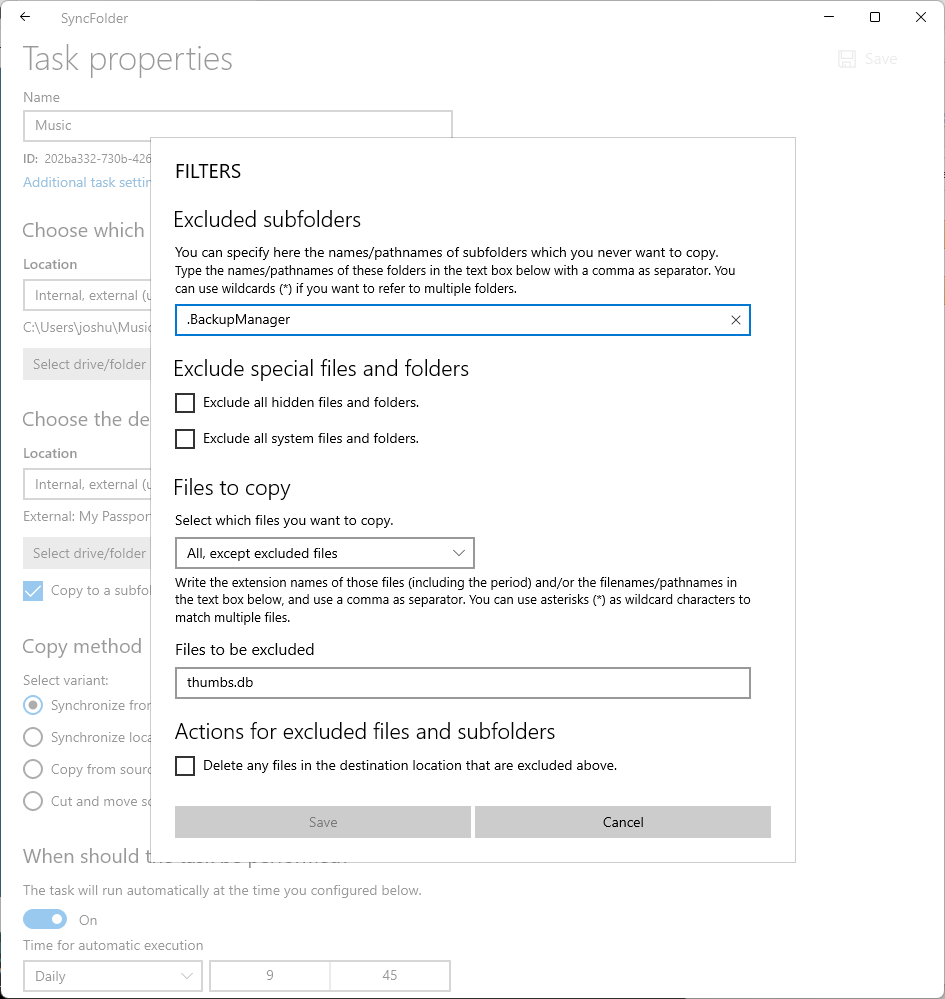Clear the Excluded subfolders text box
Screen dimensions: 945x999
735,320
